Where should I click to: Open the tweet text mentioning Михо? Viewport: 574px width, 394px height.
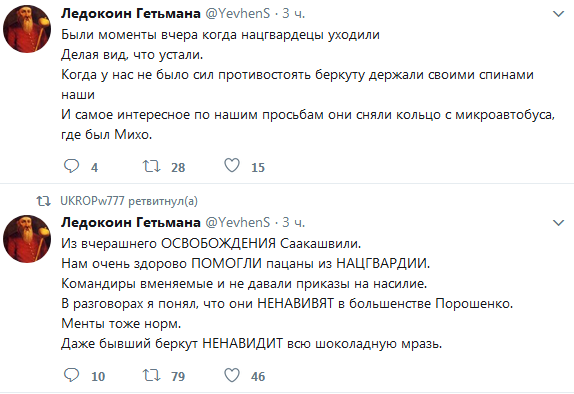coord(308,85)
